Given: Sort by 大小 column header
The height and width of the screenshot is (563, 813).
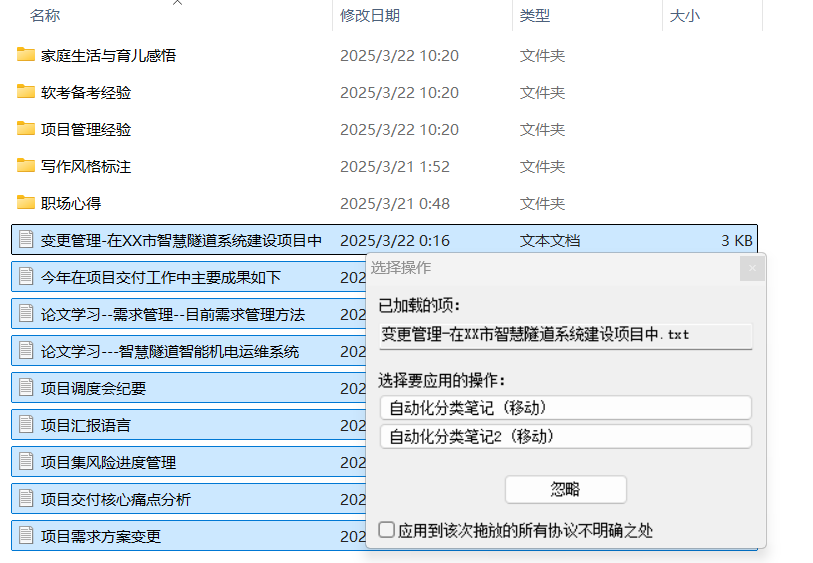Looking at the screenshot, I should click(x=684, y=16).
